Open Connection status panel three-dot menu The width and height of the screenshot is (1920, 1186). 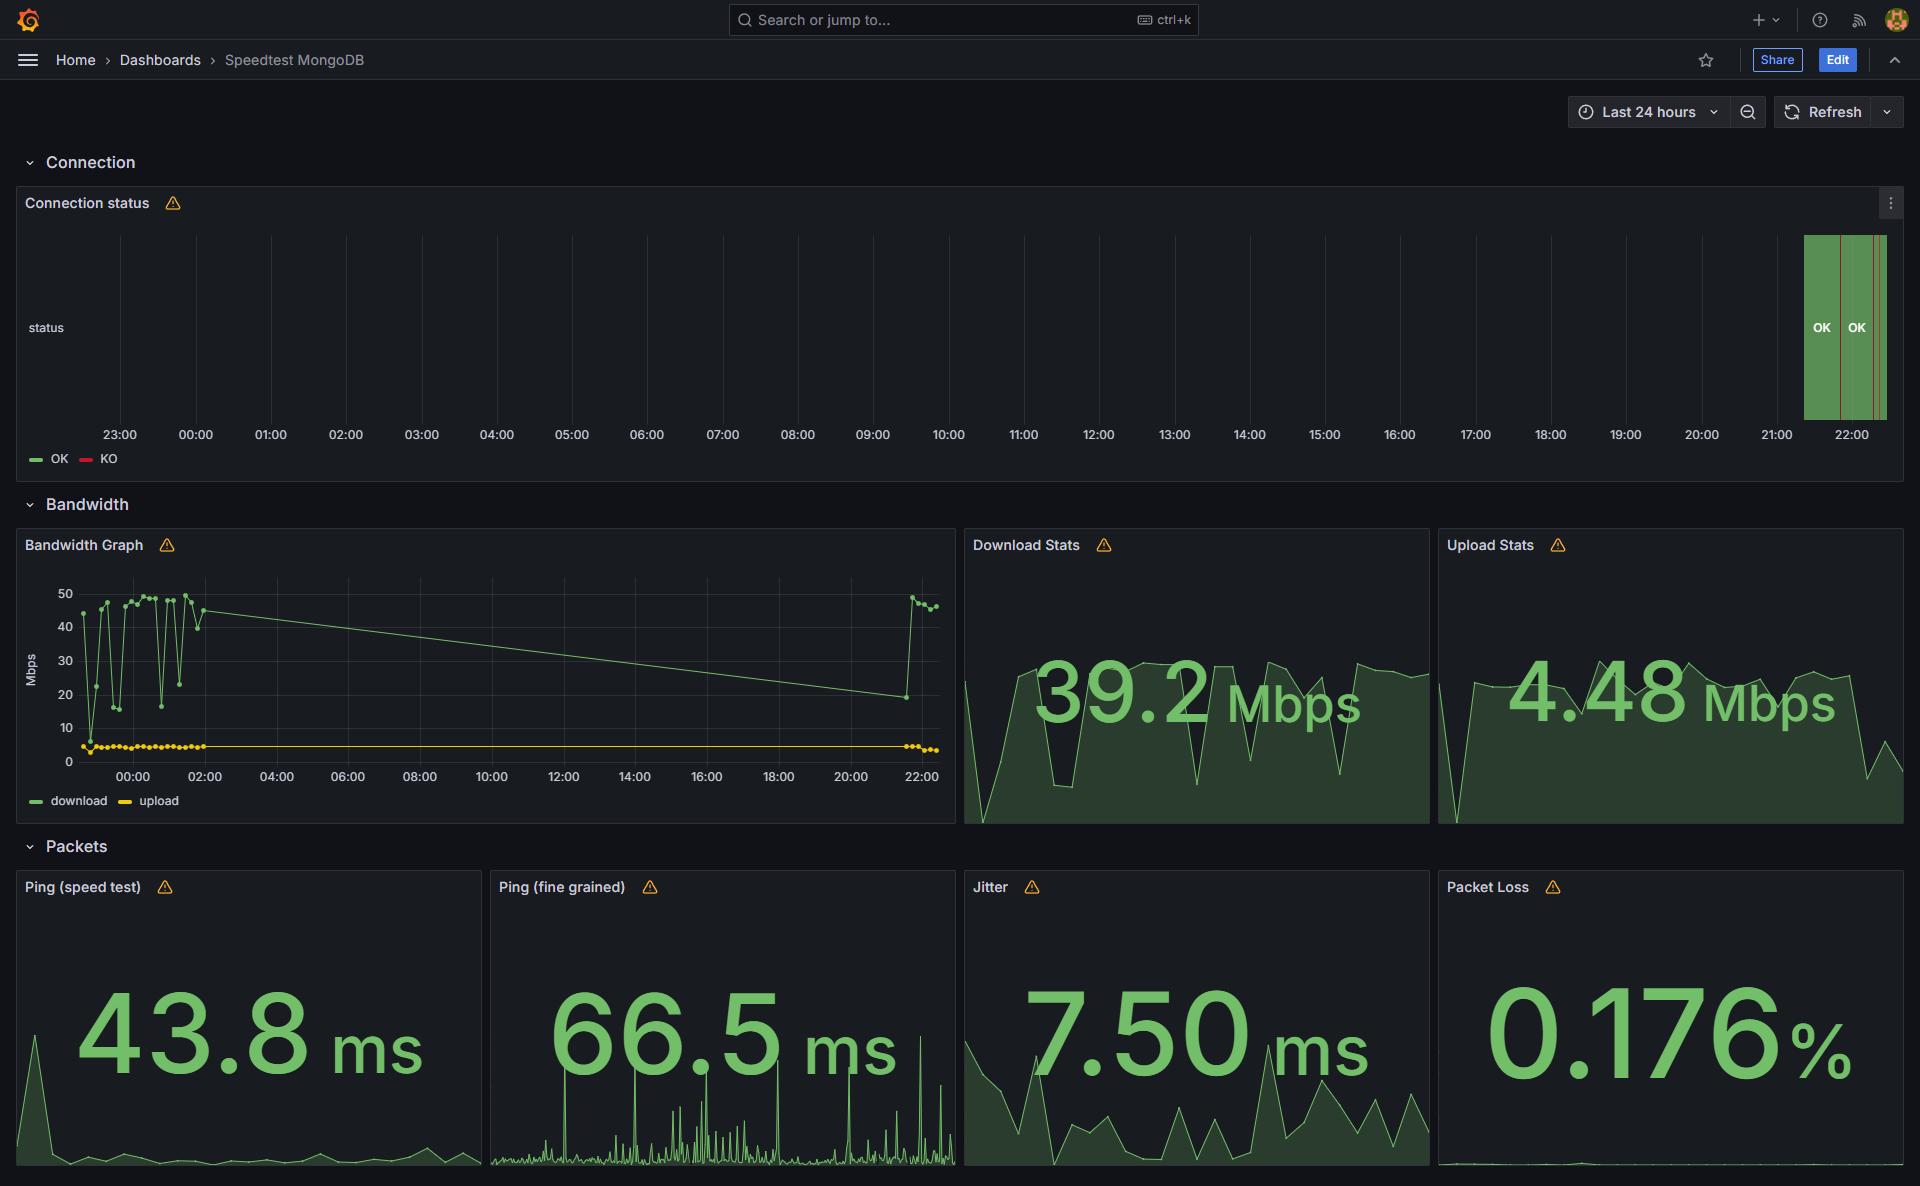[x=1890, y=203]
